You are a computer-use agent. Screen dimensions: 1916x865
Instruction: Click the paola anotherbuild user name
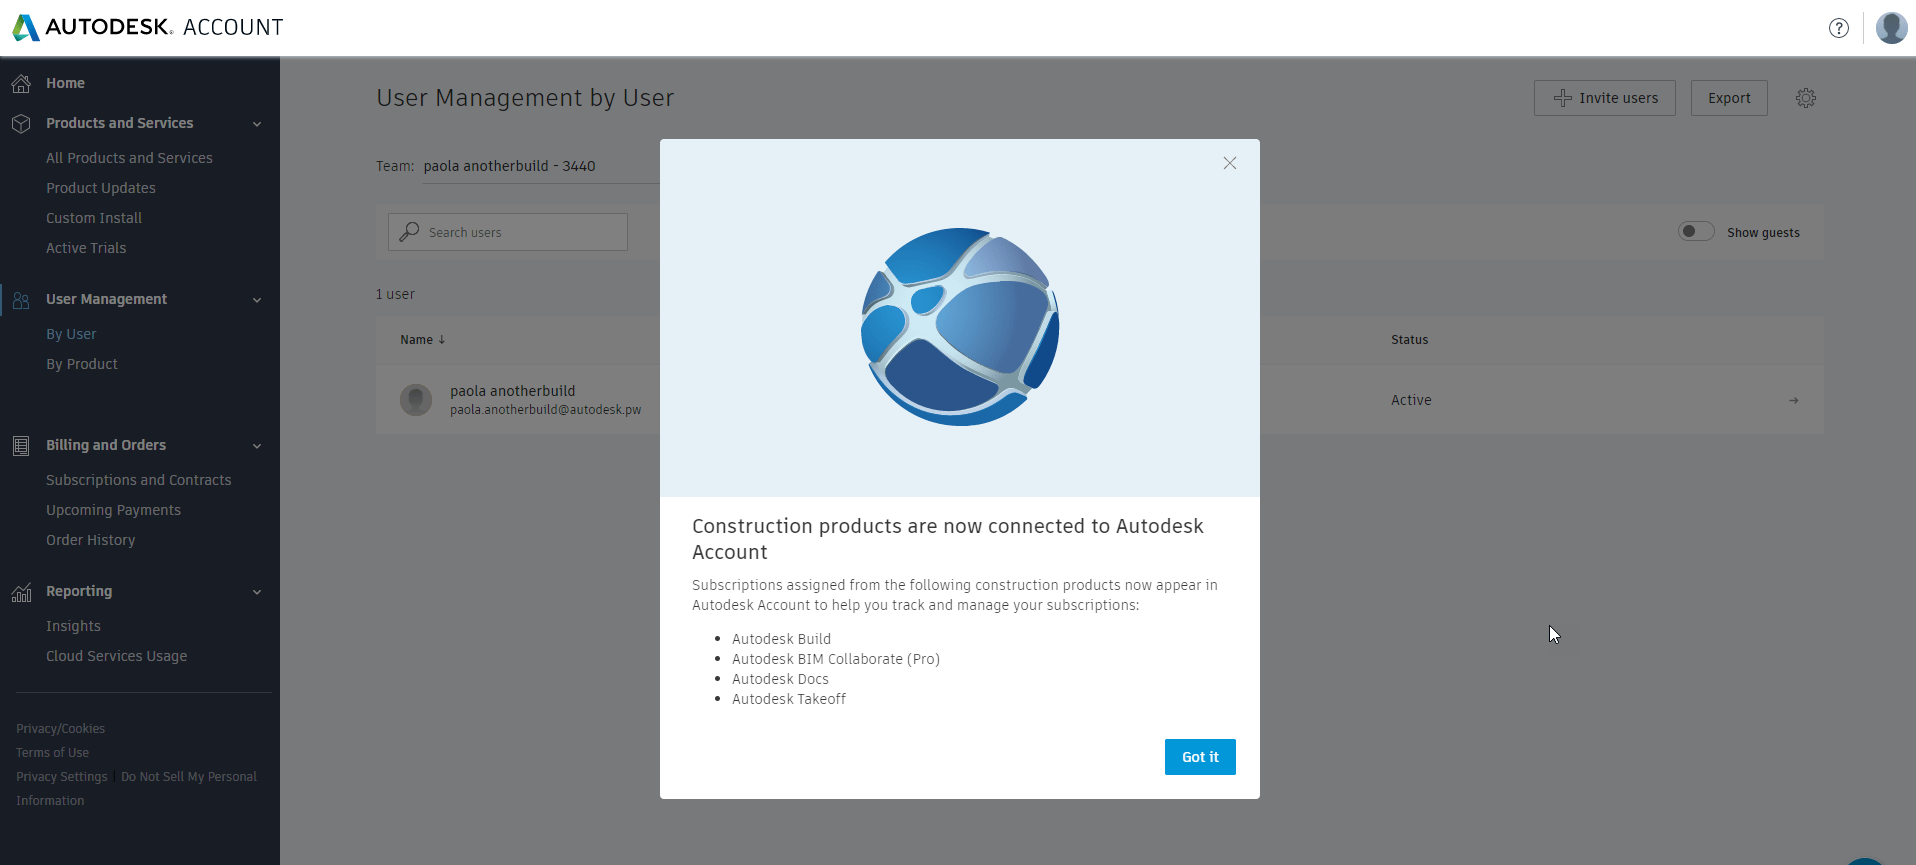[x=512, y=391]
